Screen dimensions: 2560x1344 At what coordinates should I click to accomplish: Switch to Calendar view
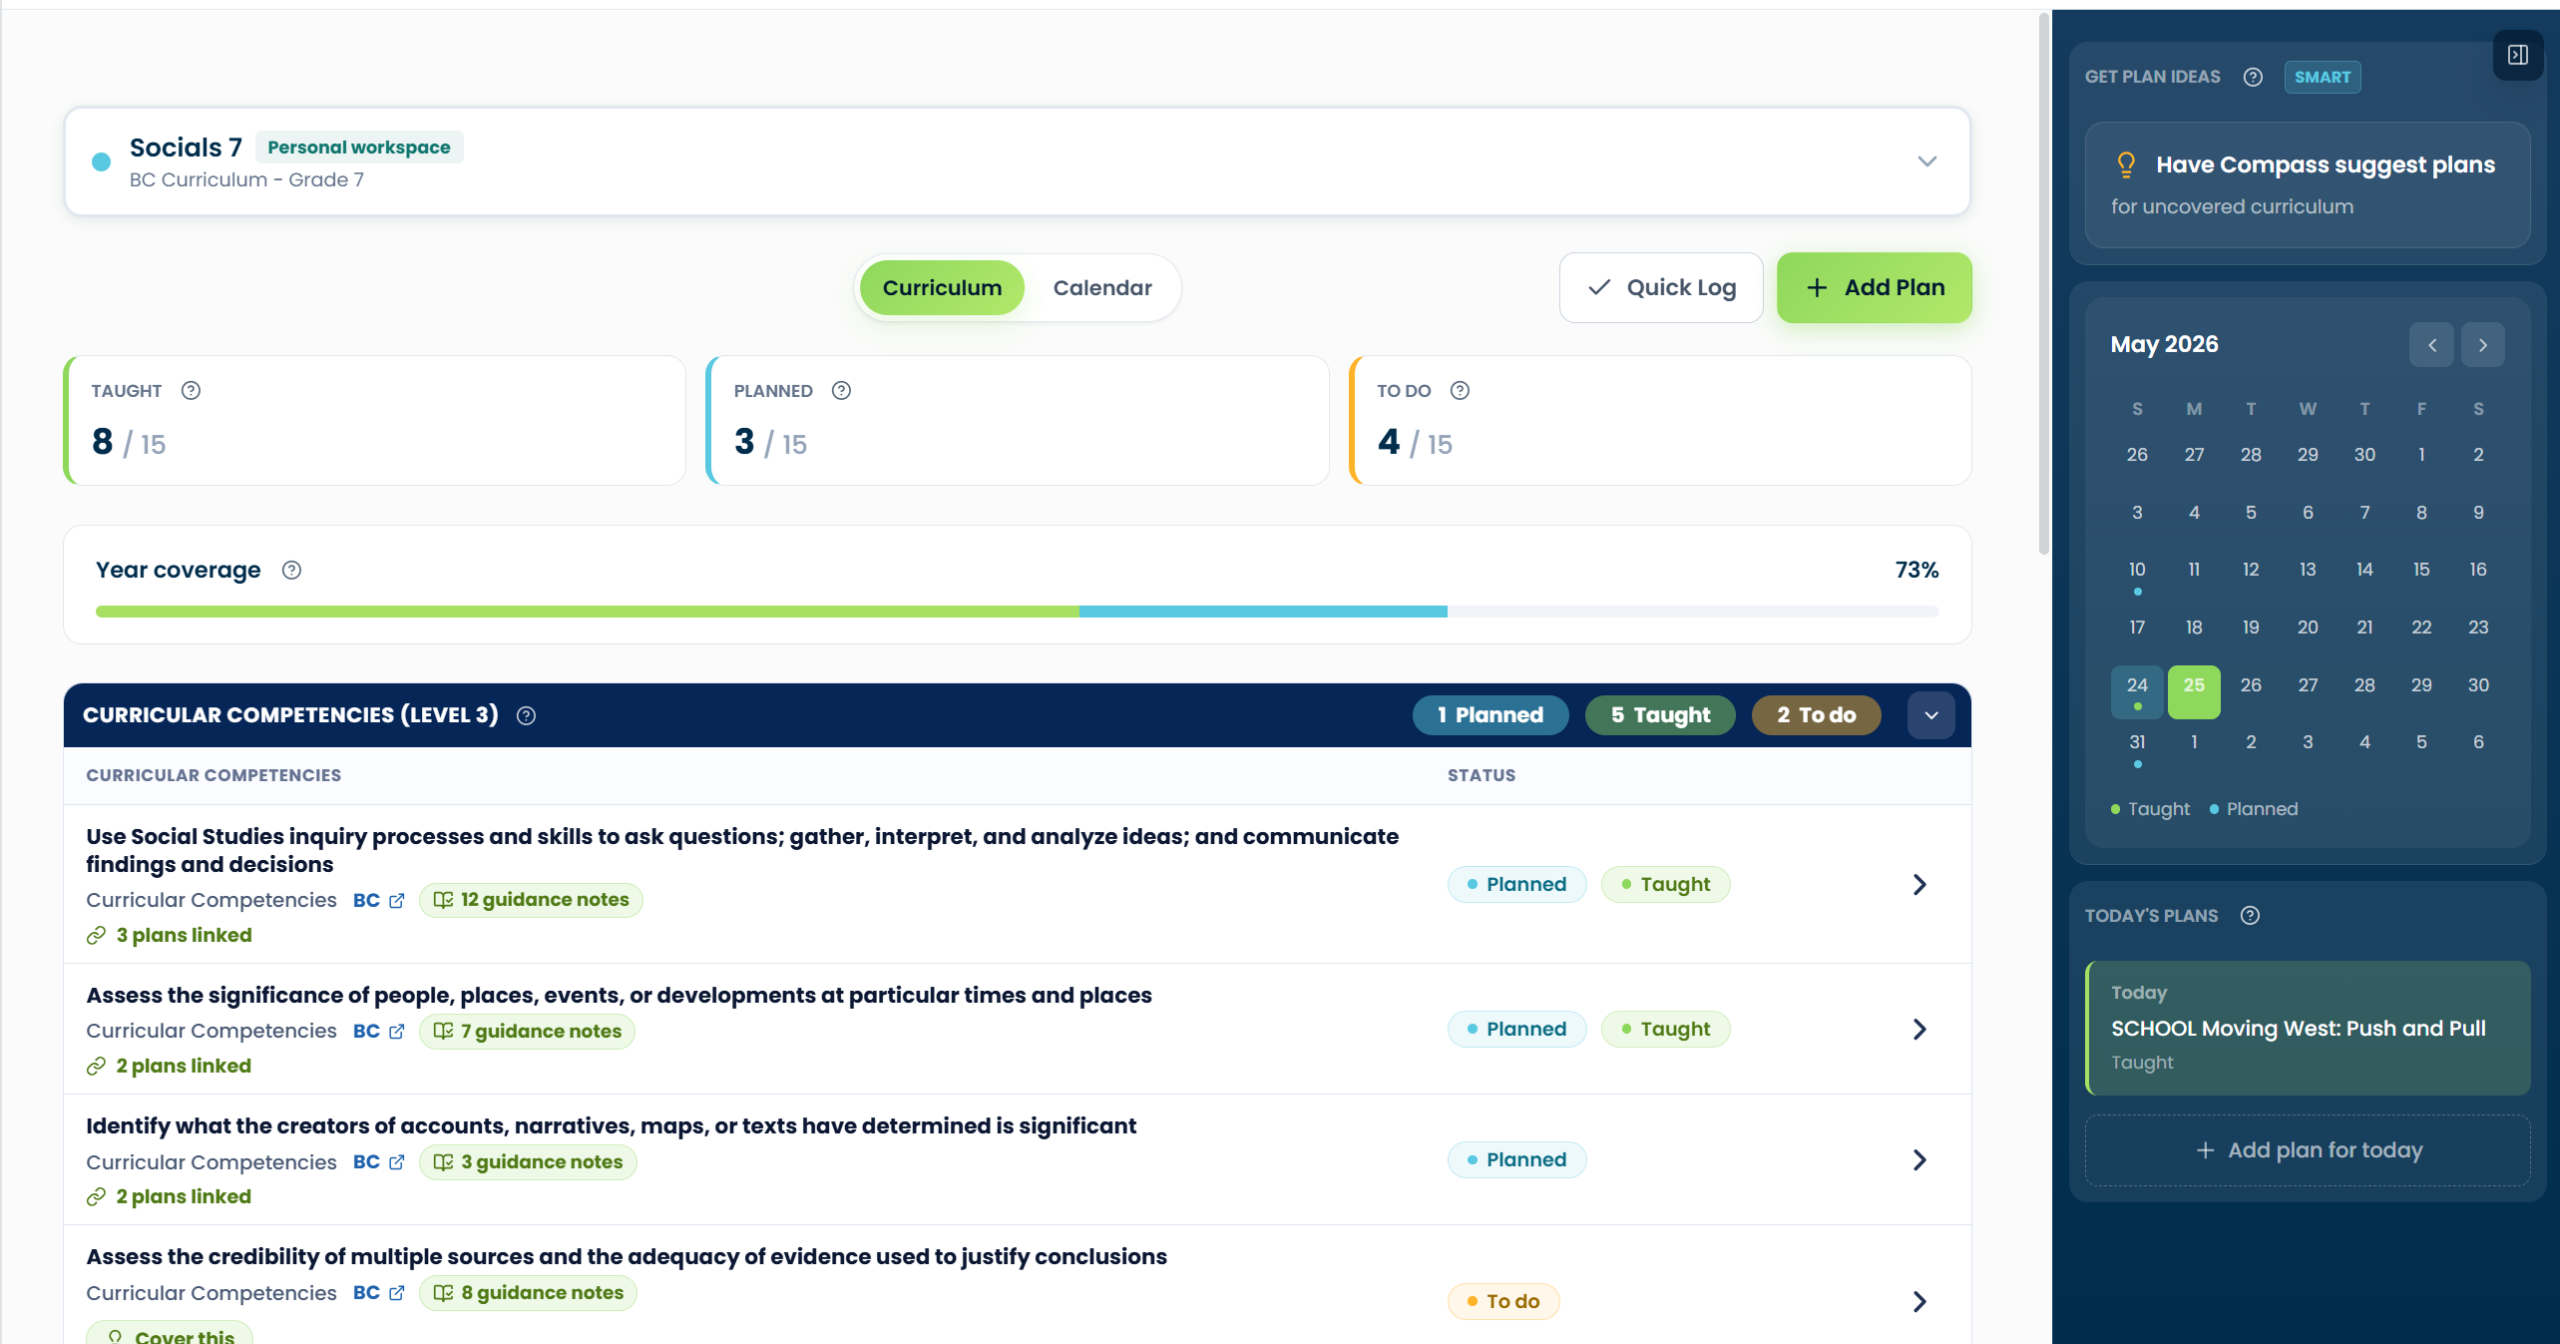pyautogui.click(x=1102, y=288)
